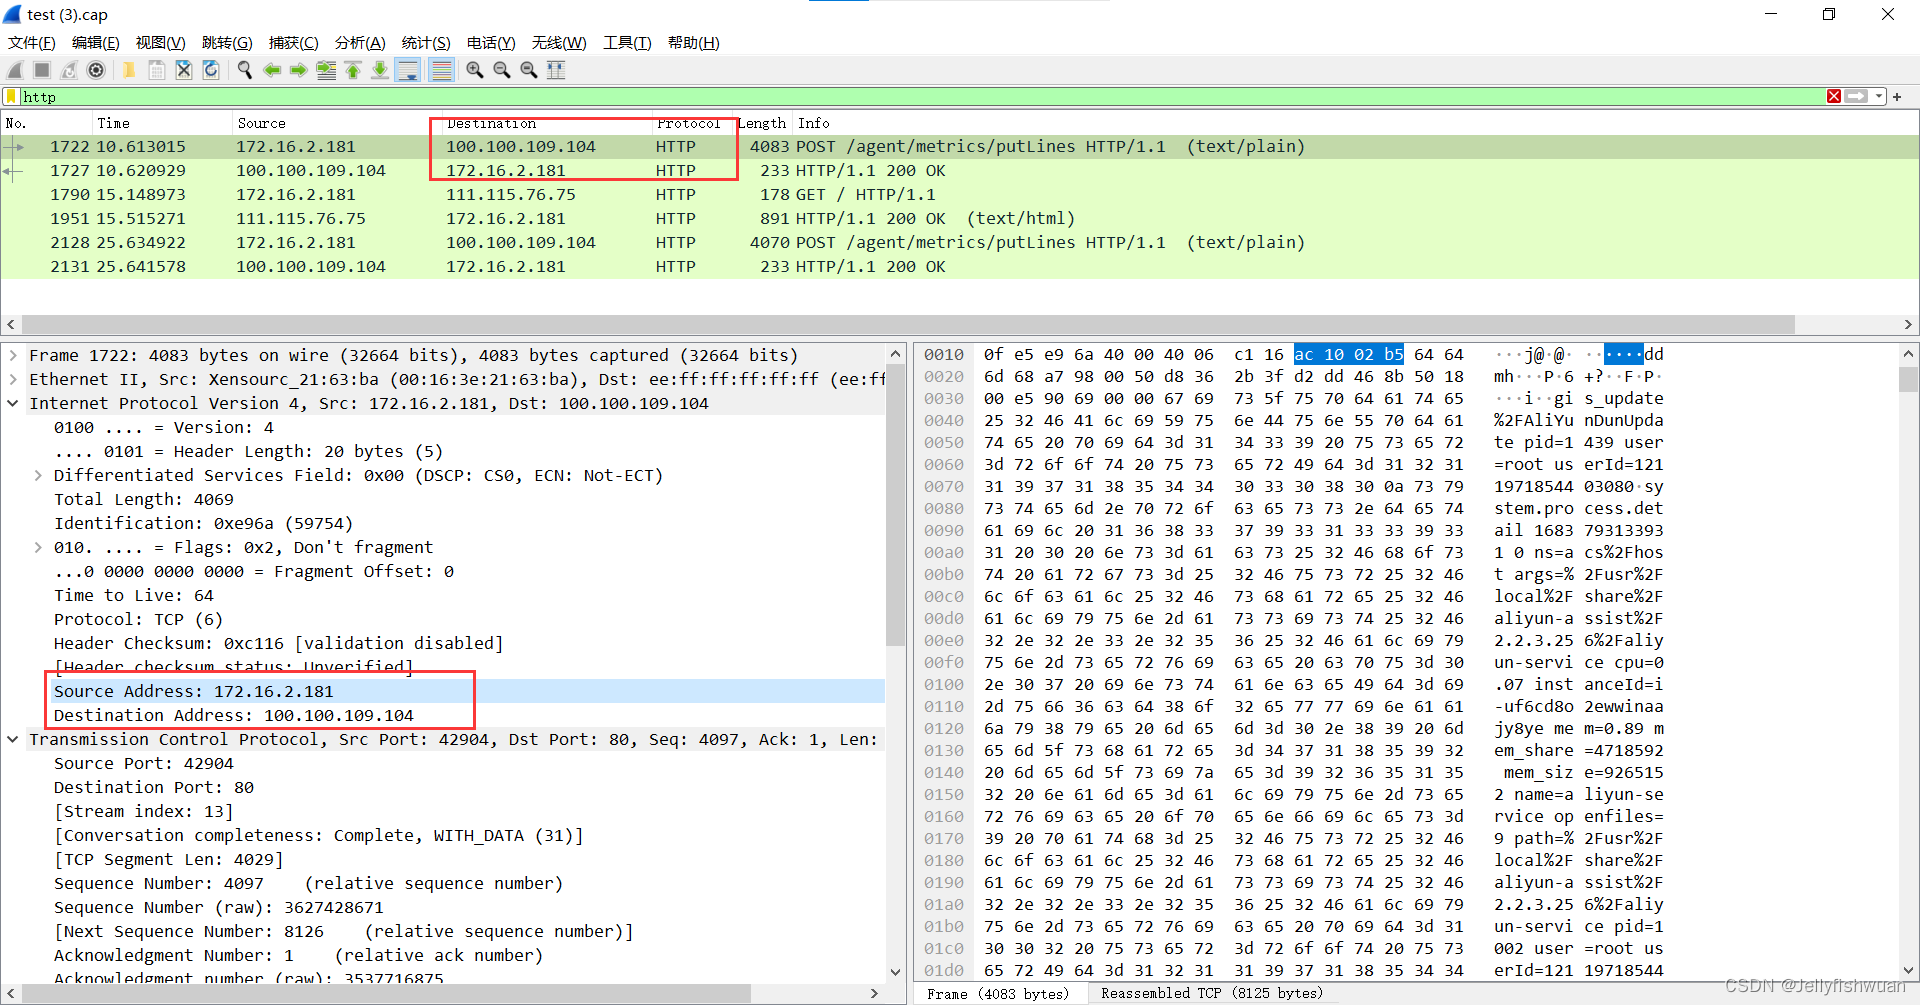Open the 编辑(E) menu

[96, 43]
